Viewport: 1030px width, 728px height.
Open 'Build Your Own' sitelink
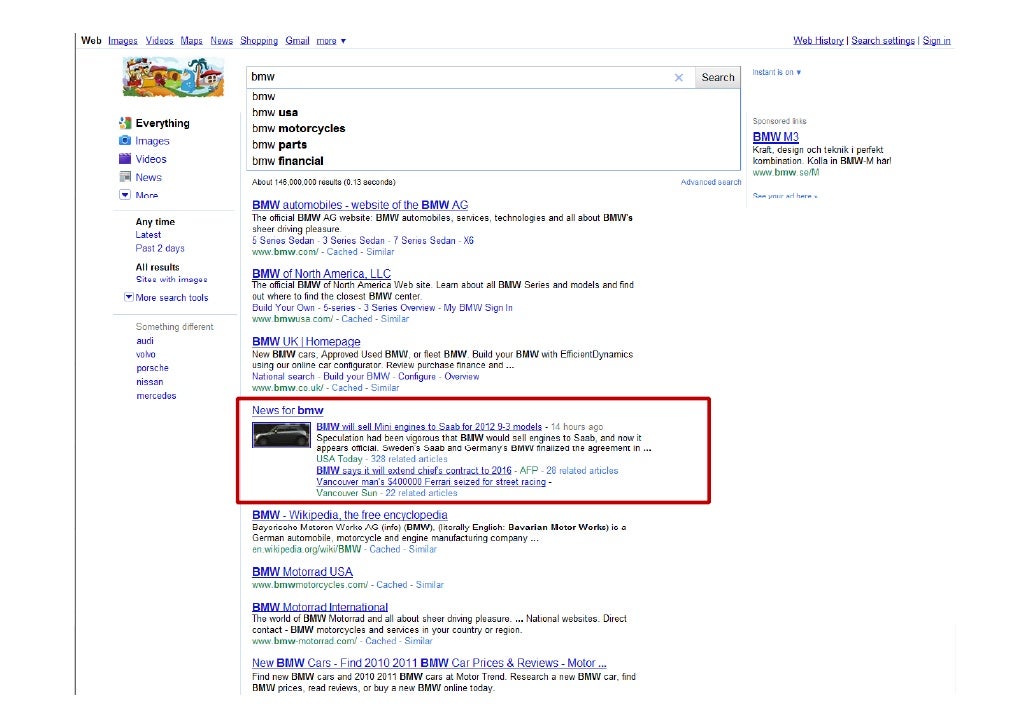pos(283,307)
